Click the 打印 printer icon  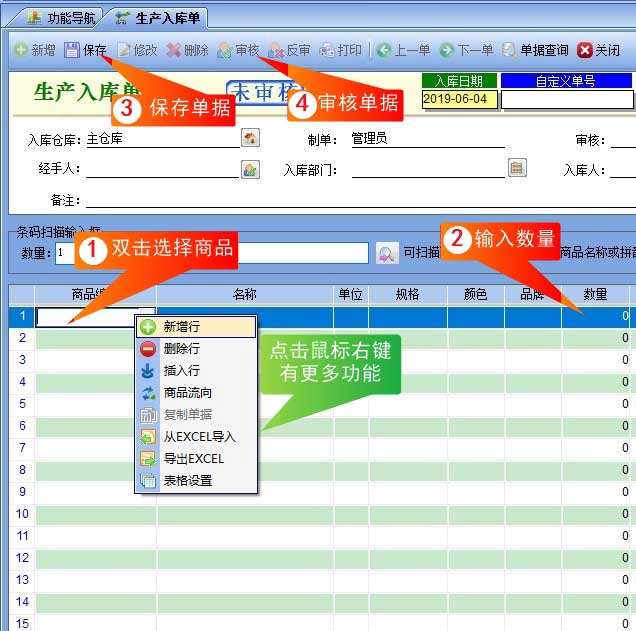point(327,50)
